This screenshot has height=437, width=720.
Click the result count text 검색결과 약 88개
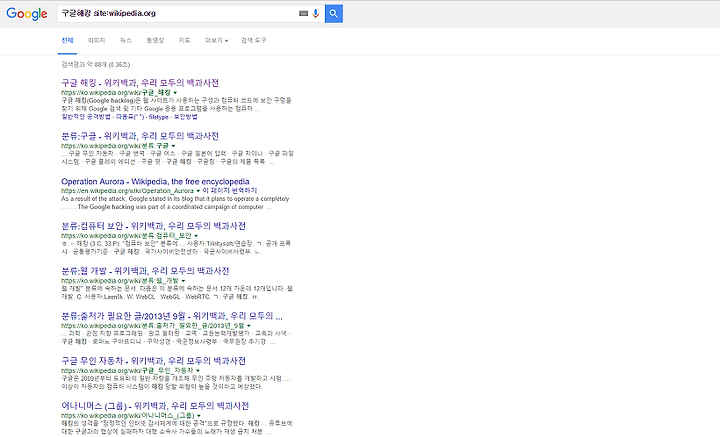point(96,65)
